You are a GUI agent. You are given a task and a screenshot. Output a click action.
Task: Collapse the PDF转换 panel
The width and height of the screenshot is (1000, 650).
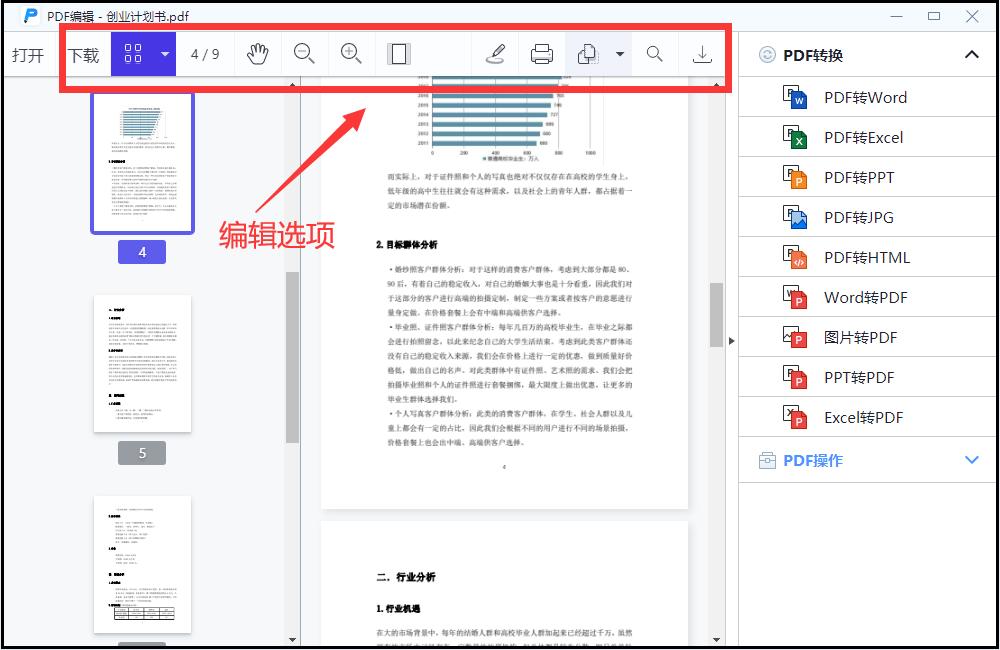pos(971,55)
